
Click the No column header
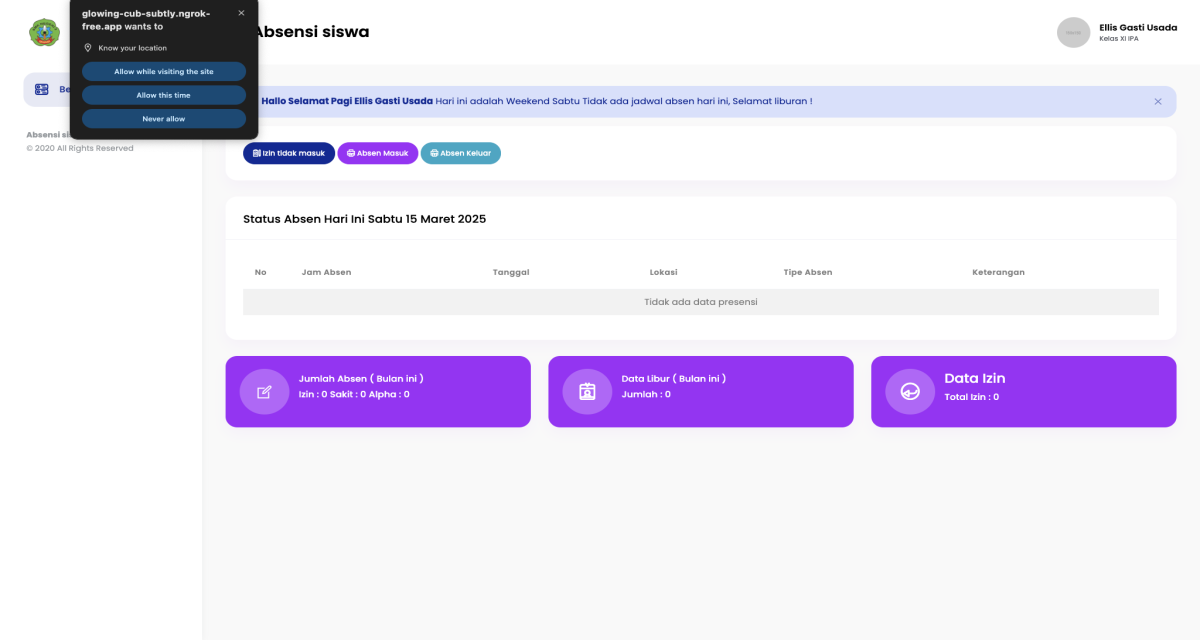[x=261, y=272]
